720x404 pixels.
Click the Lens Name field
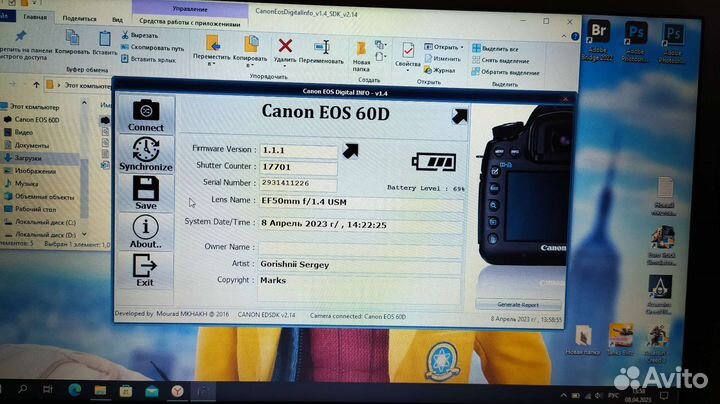361,202
